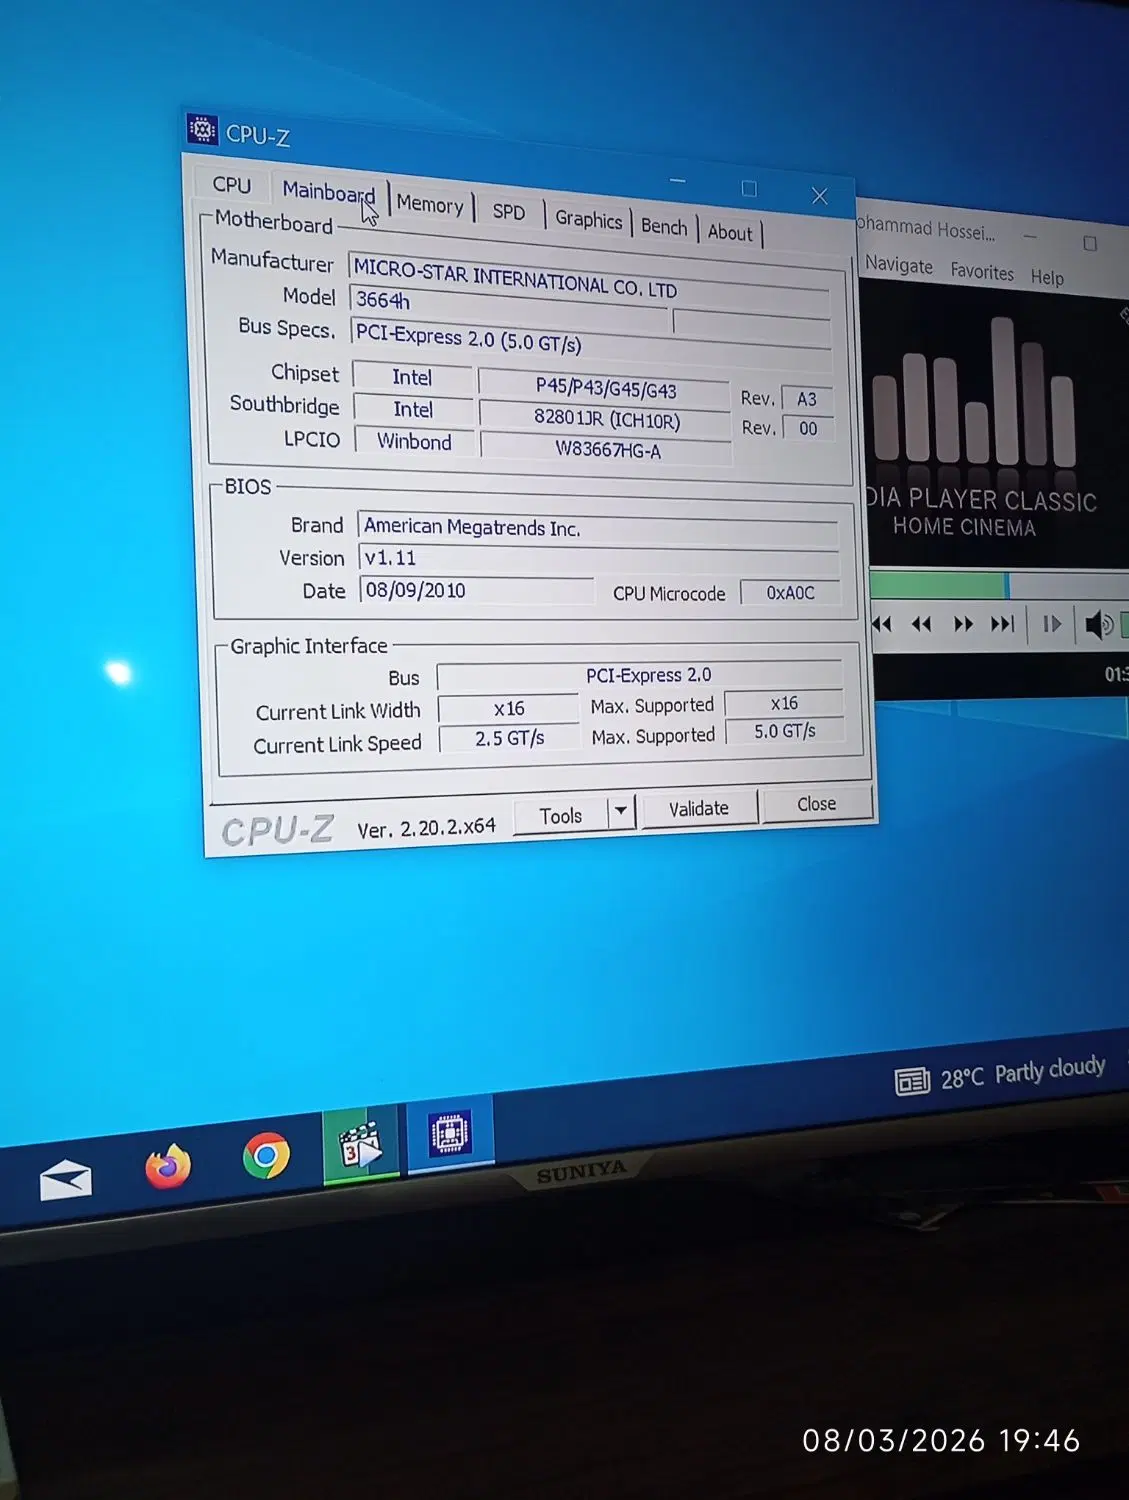Click the Ver. 2.20.2.x64 version text

coord(427,829)
